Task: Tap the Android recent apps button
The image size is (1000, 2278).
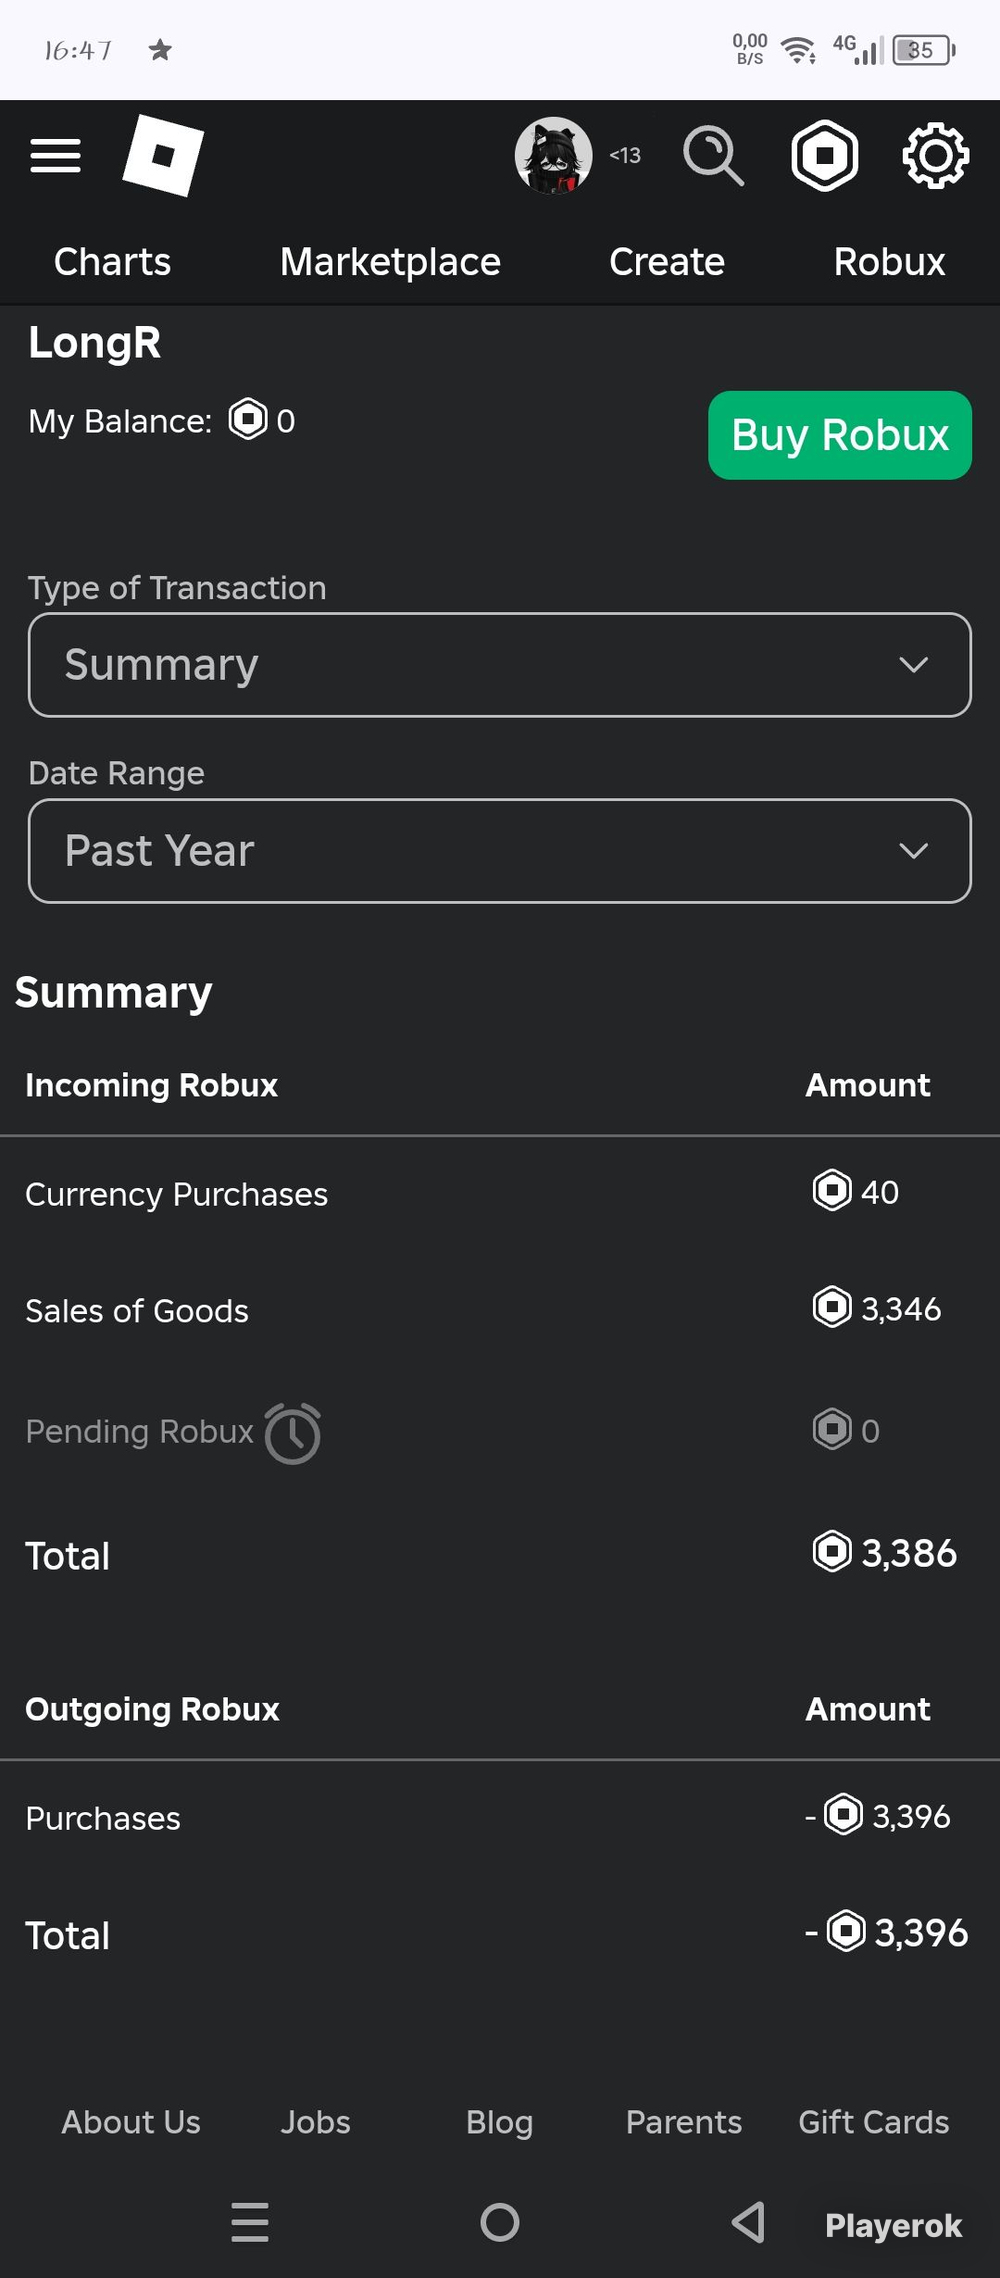Action: pos(250,2222)
